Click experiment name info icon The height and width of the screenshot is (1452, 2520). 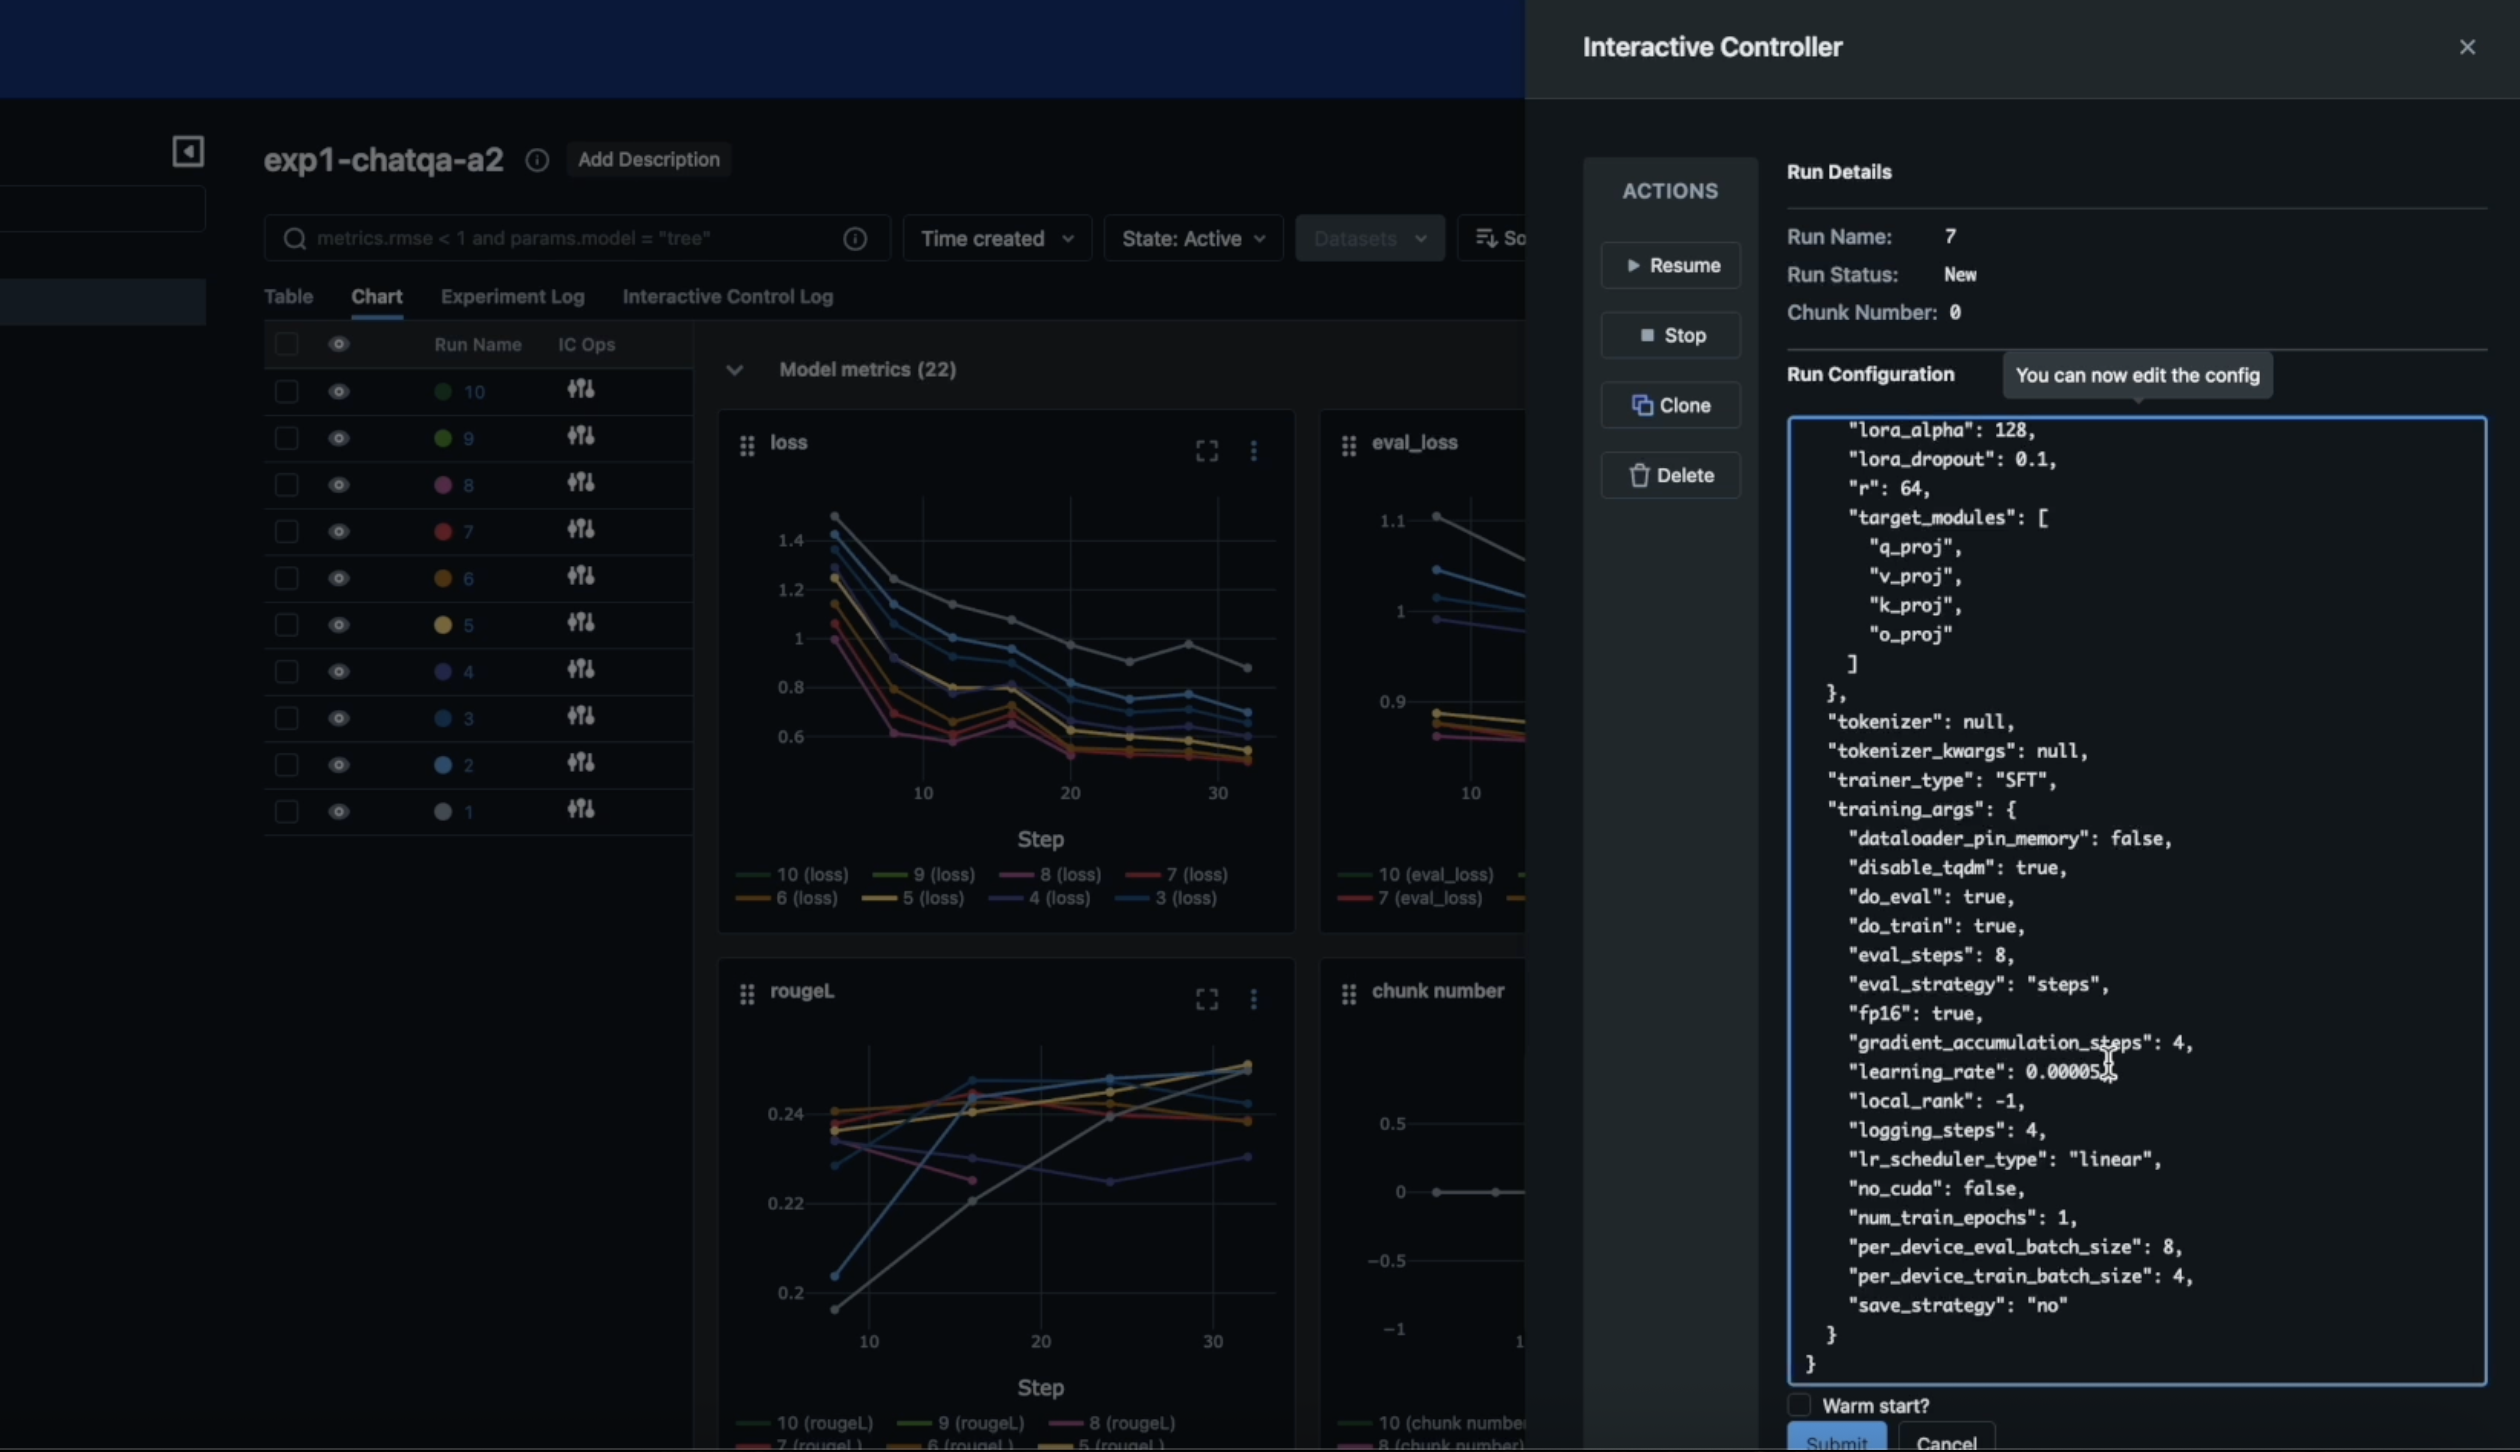tap(537, 160)
